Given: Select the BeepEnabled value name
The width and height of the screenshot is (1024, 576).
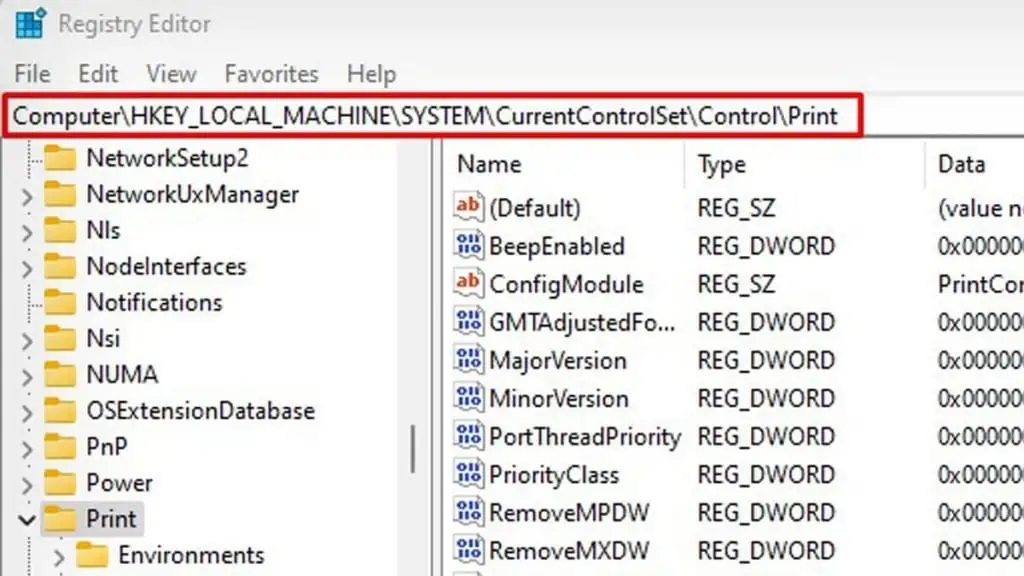Looking at the screenshot, I should (557, 246).
